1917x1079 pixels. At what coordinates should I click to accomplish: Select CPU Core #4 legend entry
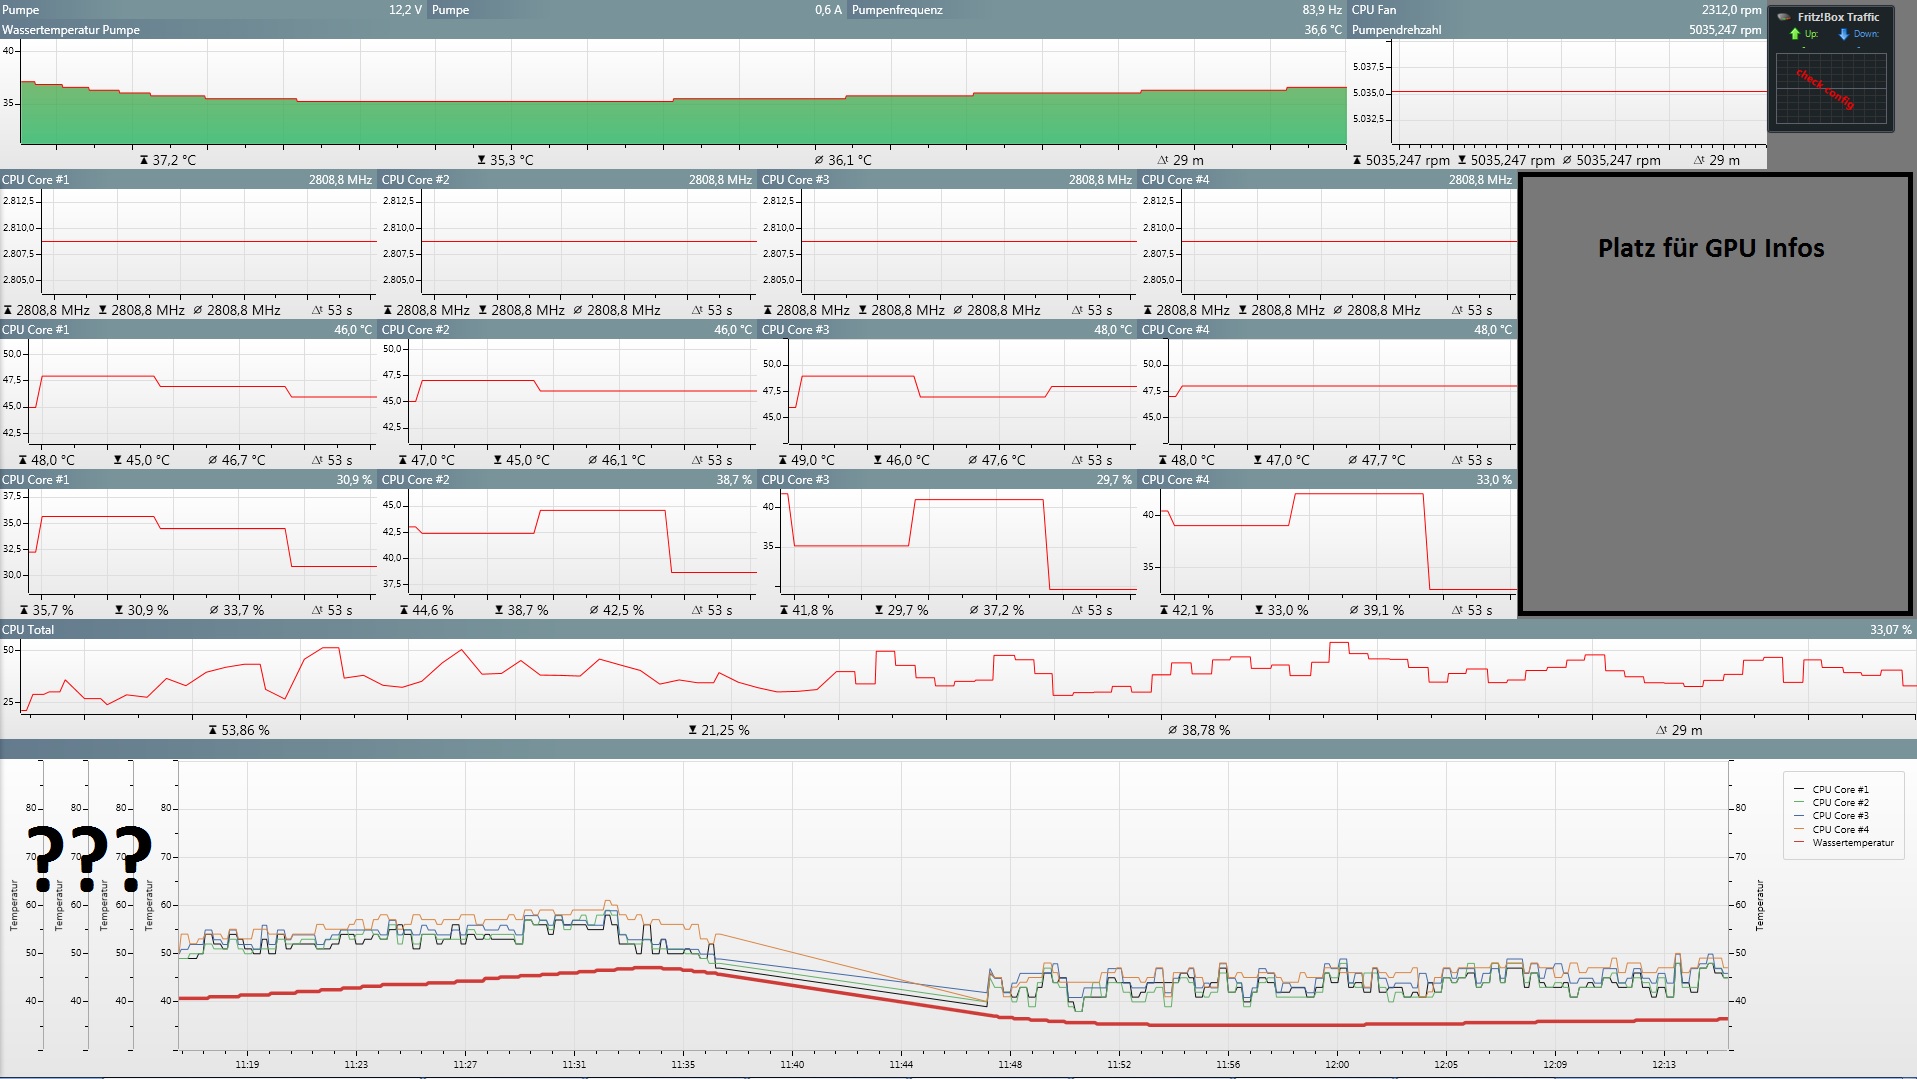tap(1839, 829)
